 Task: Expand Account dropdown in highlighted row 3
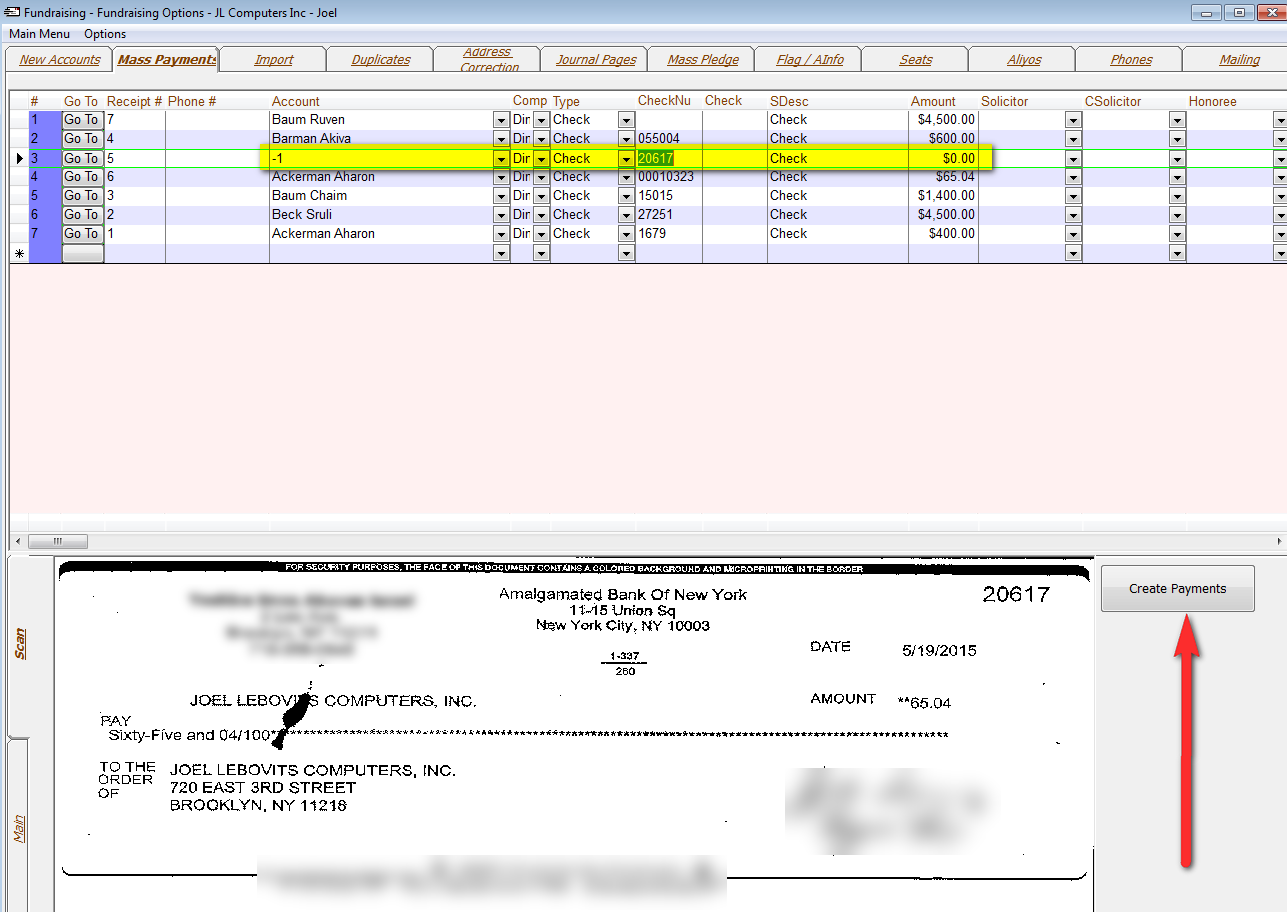pyautogui.click(x=501, y=159)
